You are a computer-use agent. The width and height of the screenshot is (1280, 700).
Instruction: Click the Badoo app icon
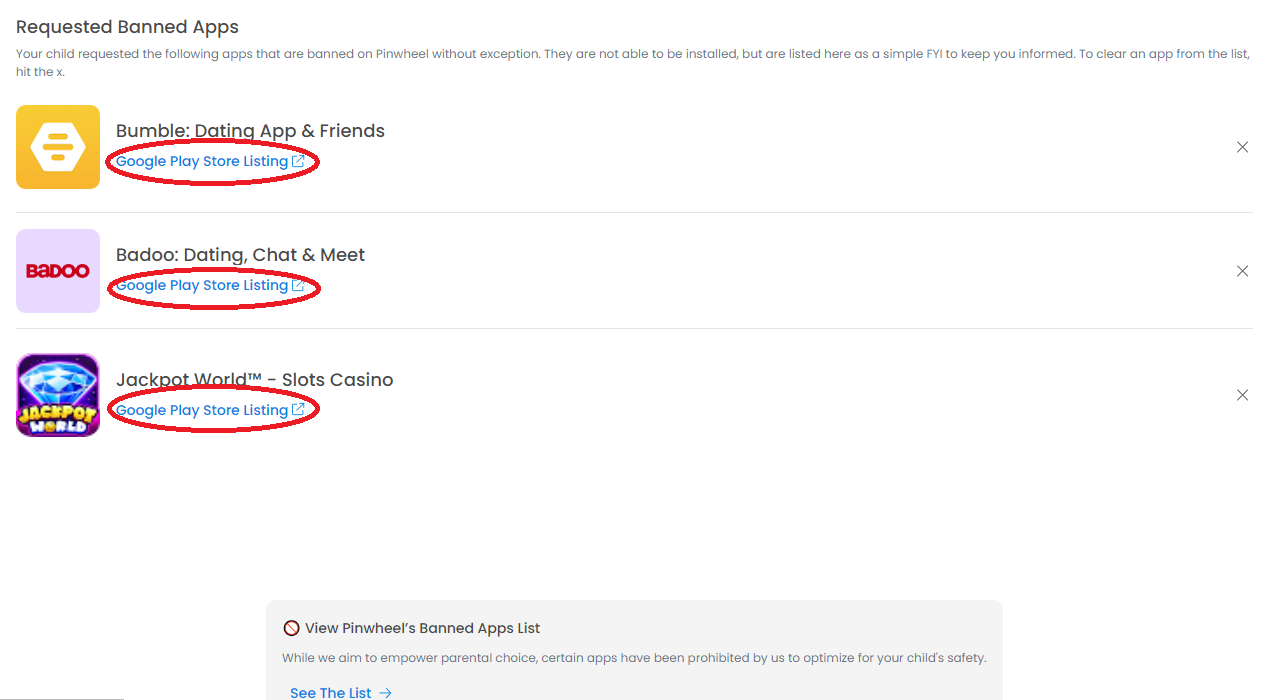pyautogui.click(x=58, y=271)
